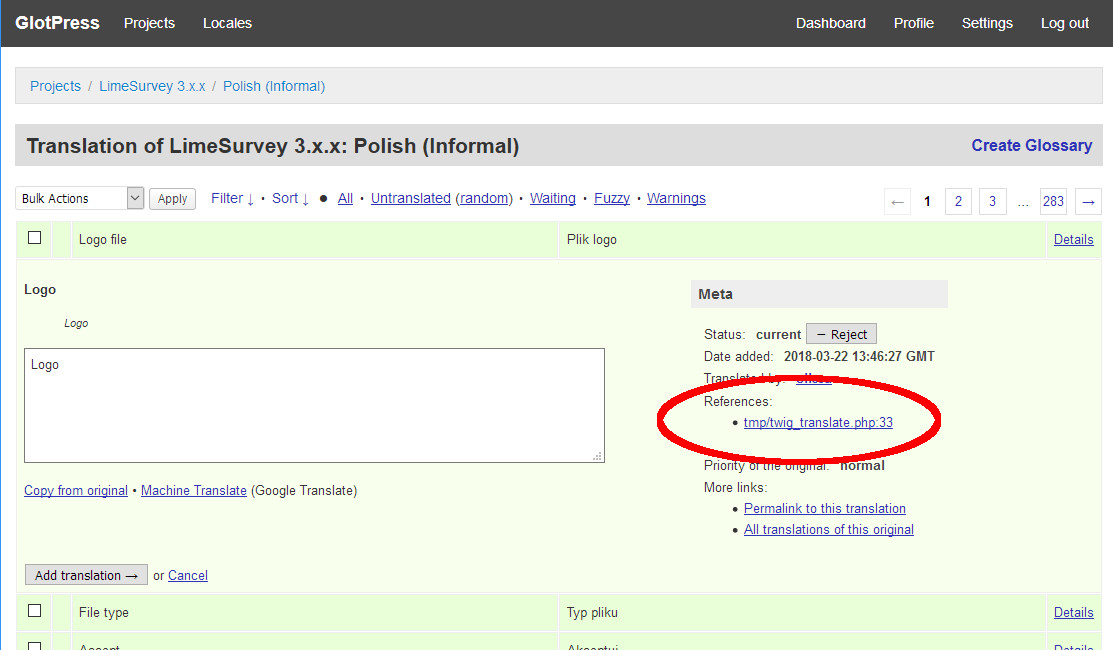The width and height of the screenshot is (1113, 650).
Task: Click inside the Logo translation textarea
Action: [x=314, y=405]
